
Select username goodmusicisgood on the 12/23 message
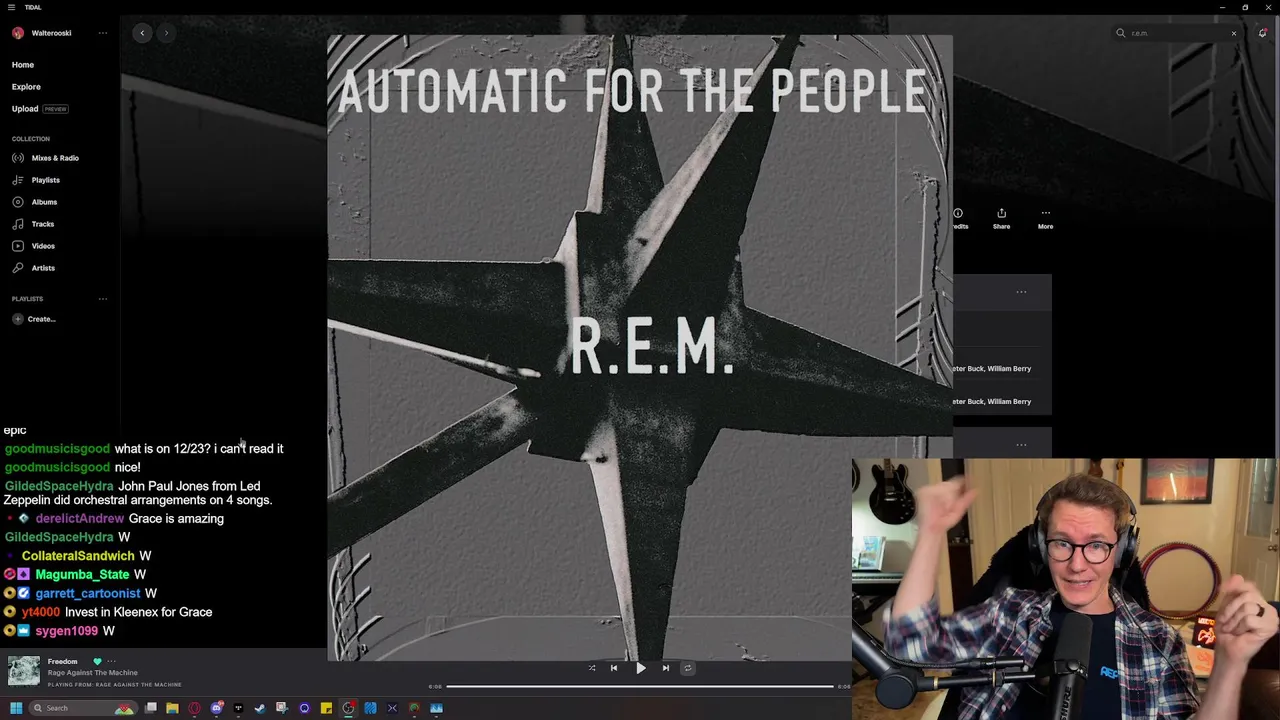(57, 449)
